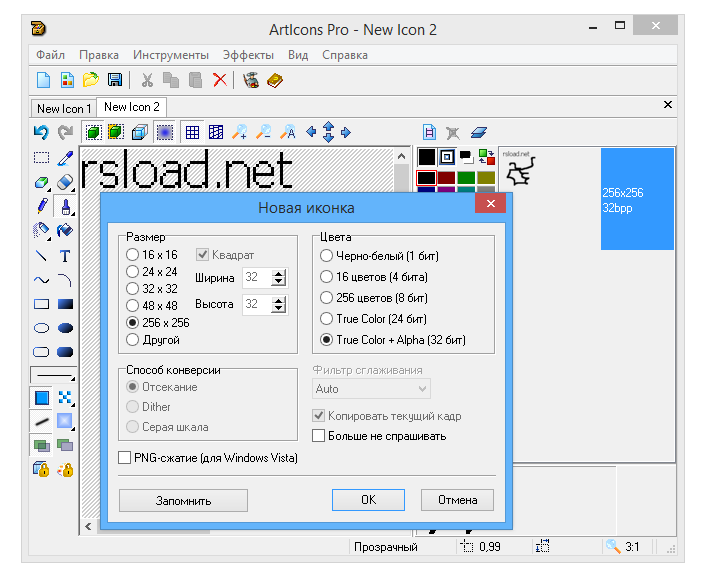
Task: Save with the floppy disk icon
Action: (115, 80)
